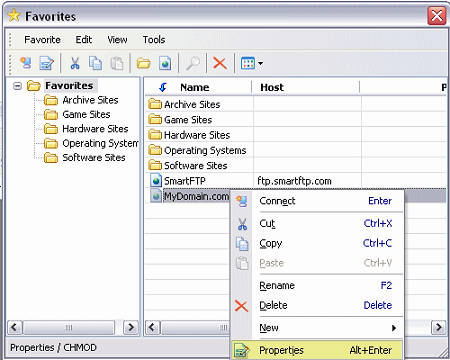450x360 pixels.
Task: Click the New Favorite toolbar icon
Action: tap(165, 63)
